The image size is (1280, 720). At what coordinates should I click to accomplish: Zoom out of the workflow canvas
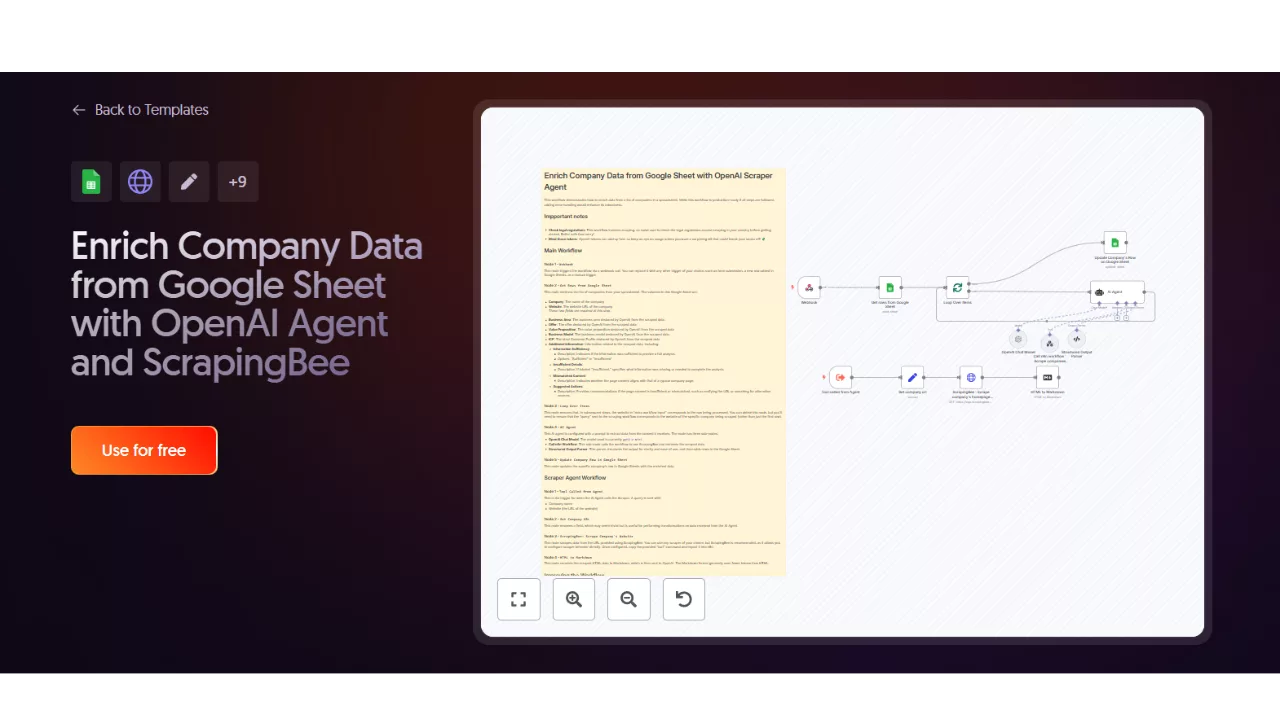[628, 599]
